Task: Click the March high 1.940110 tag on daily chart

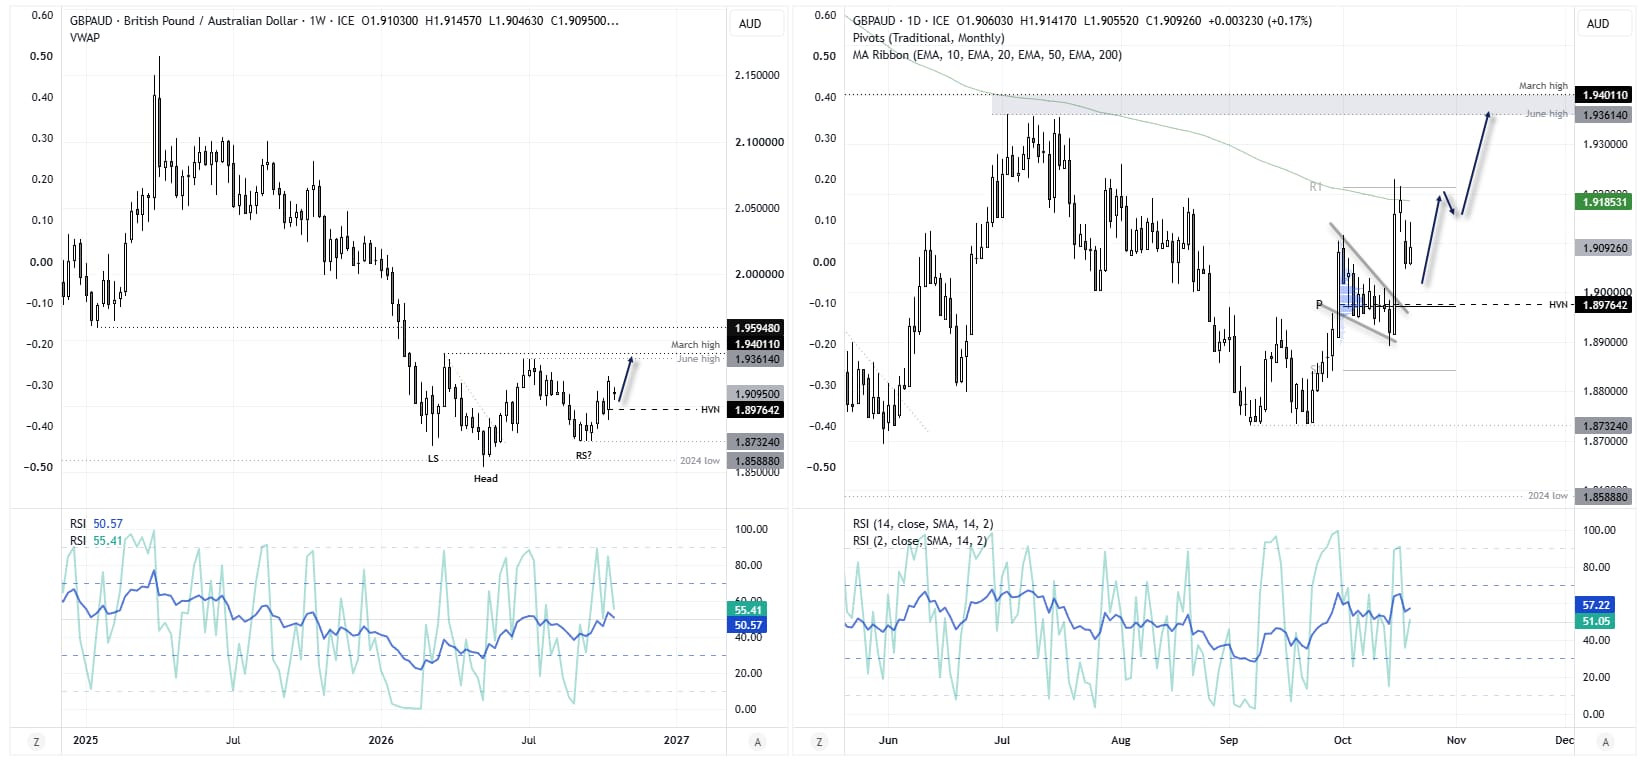Action: click(x=1604, y=95)
